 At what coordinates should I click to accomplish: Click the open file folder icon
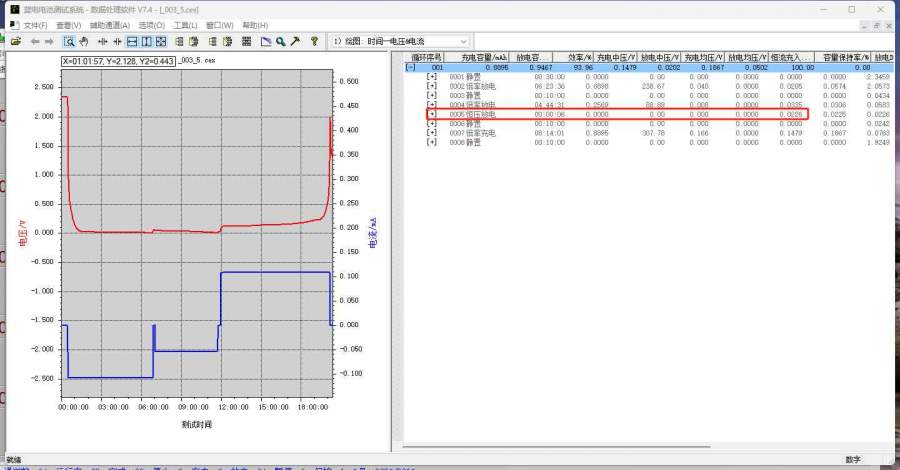(x=16, y=41)
